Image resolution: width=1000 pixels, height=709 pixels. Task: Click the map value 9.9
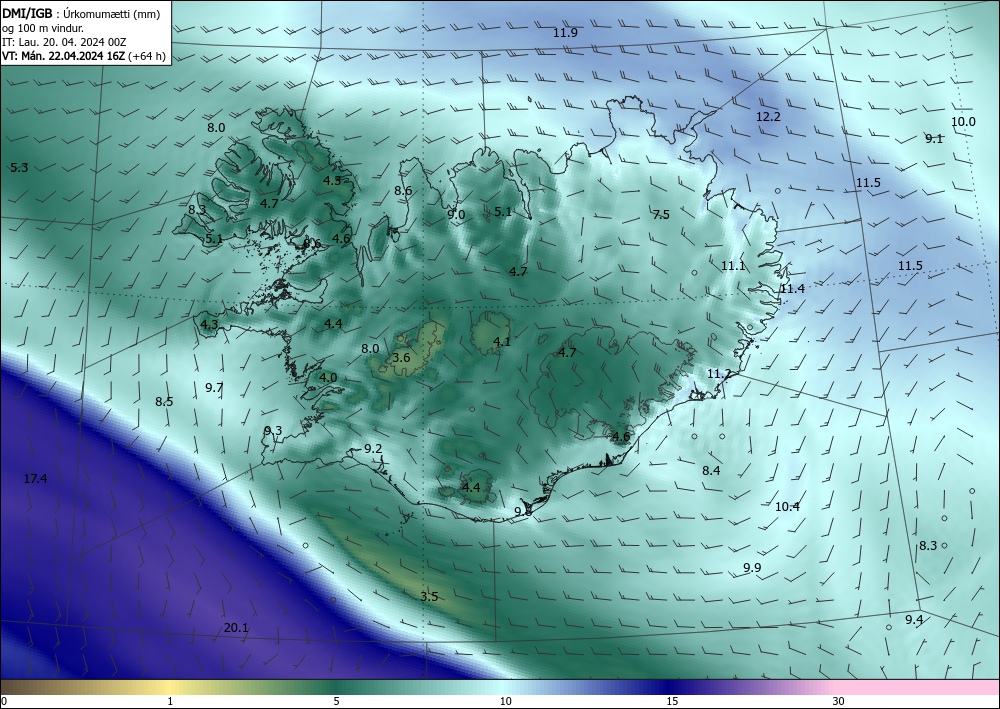pyautogui.click(x=752, y=567)
